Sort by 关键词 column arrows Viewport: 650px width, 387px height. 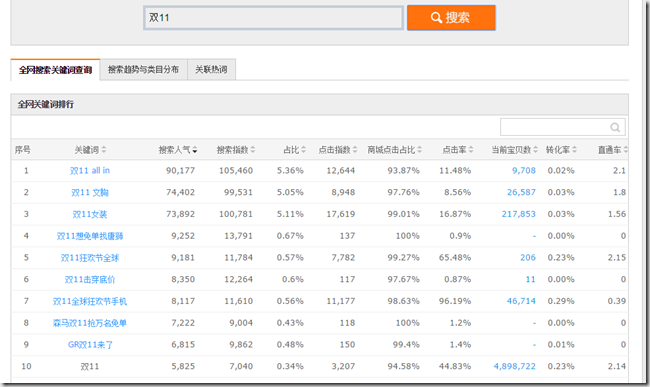pyautogui.click(x=104, y=150)
